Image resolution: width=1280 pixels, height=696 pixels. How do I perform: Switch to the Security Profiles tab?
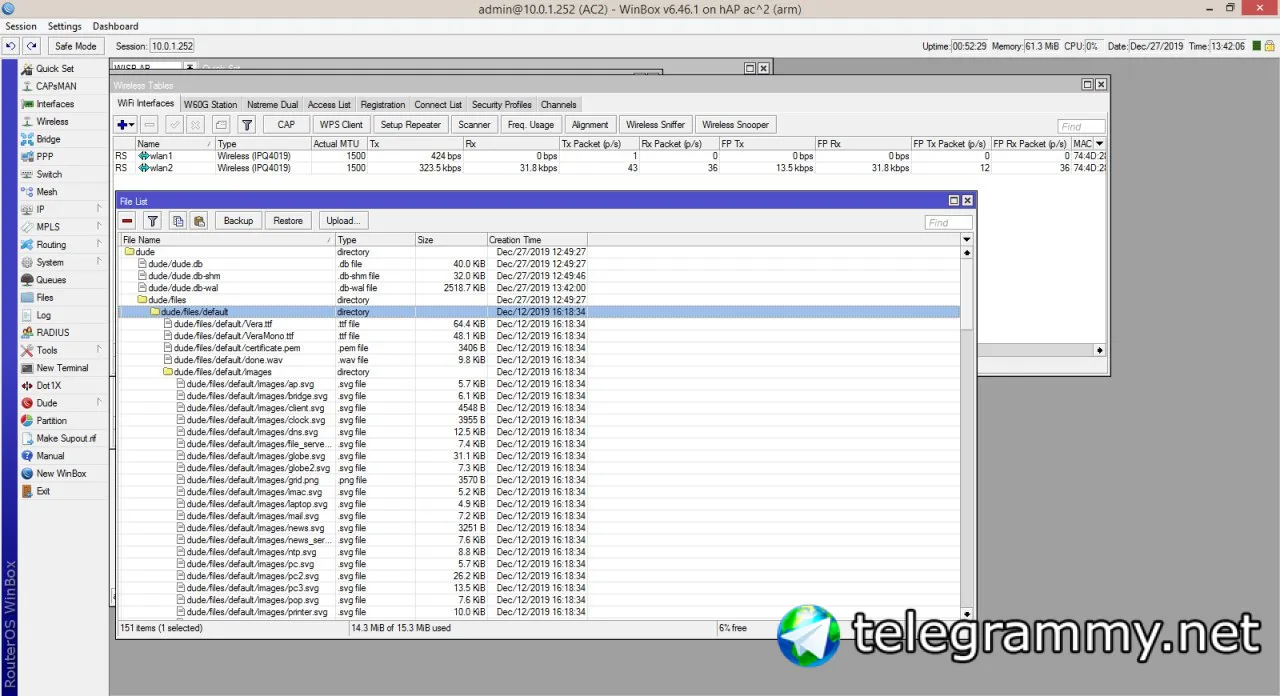click(501, 105)
